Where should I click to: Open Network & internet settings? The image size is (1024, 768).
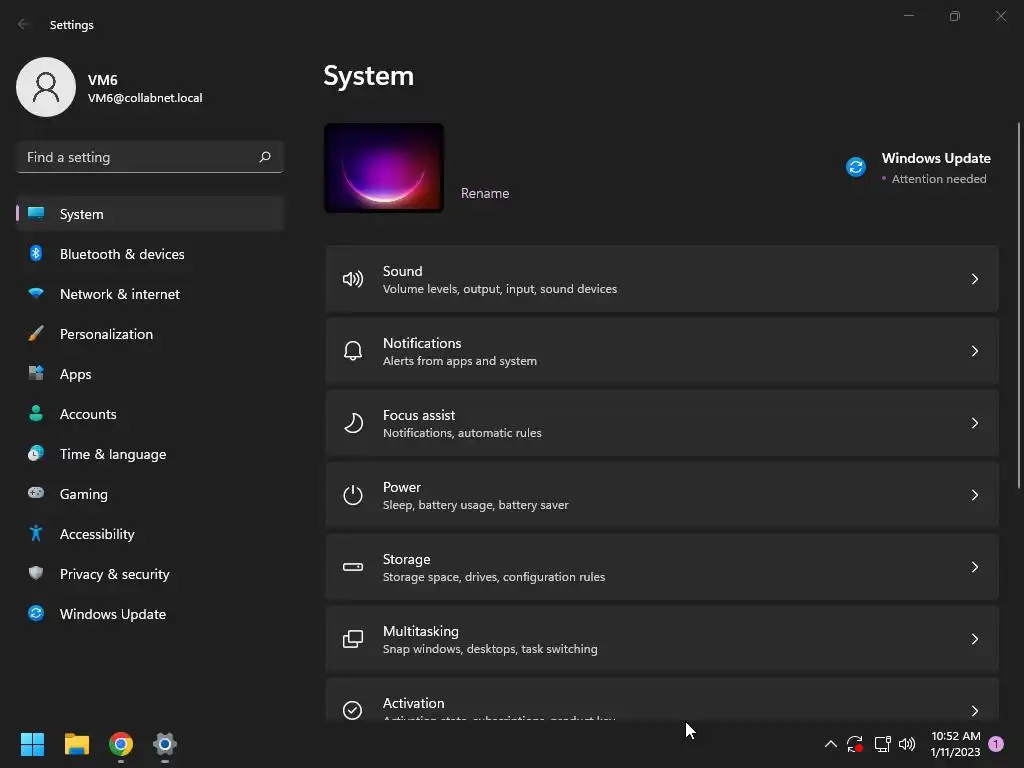150,293
